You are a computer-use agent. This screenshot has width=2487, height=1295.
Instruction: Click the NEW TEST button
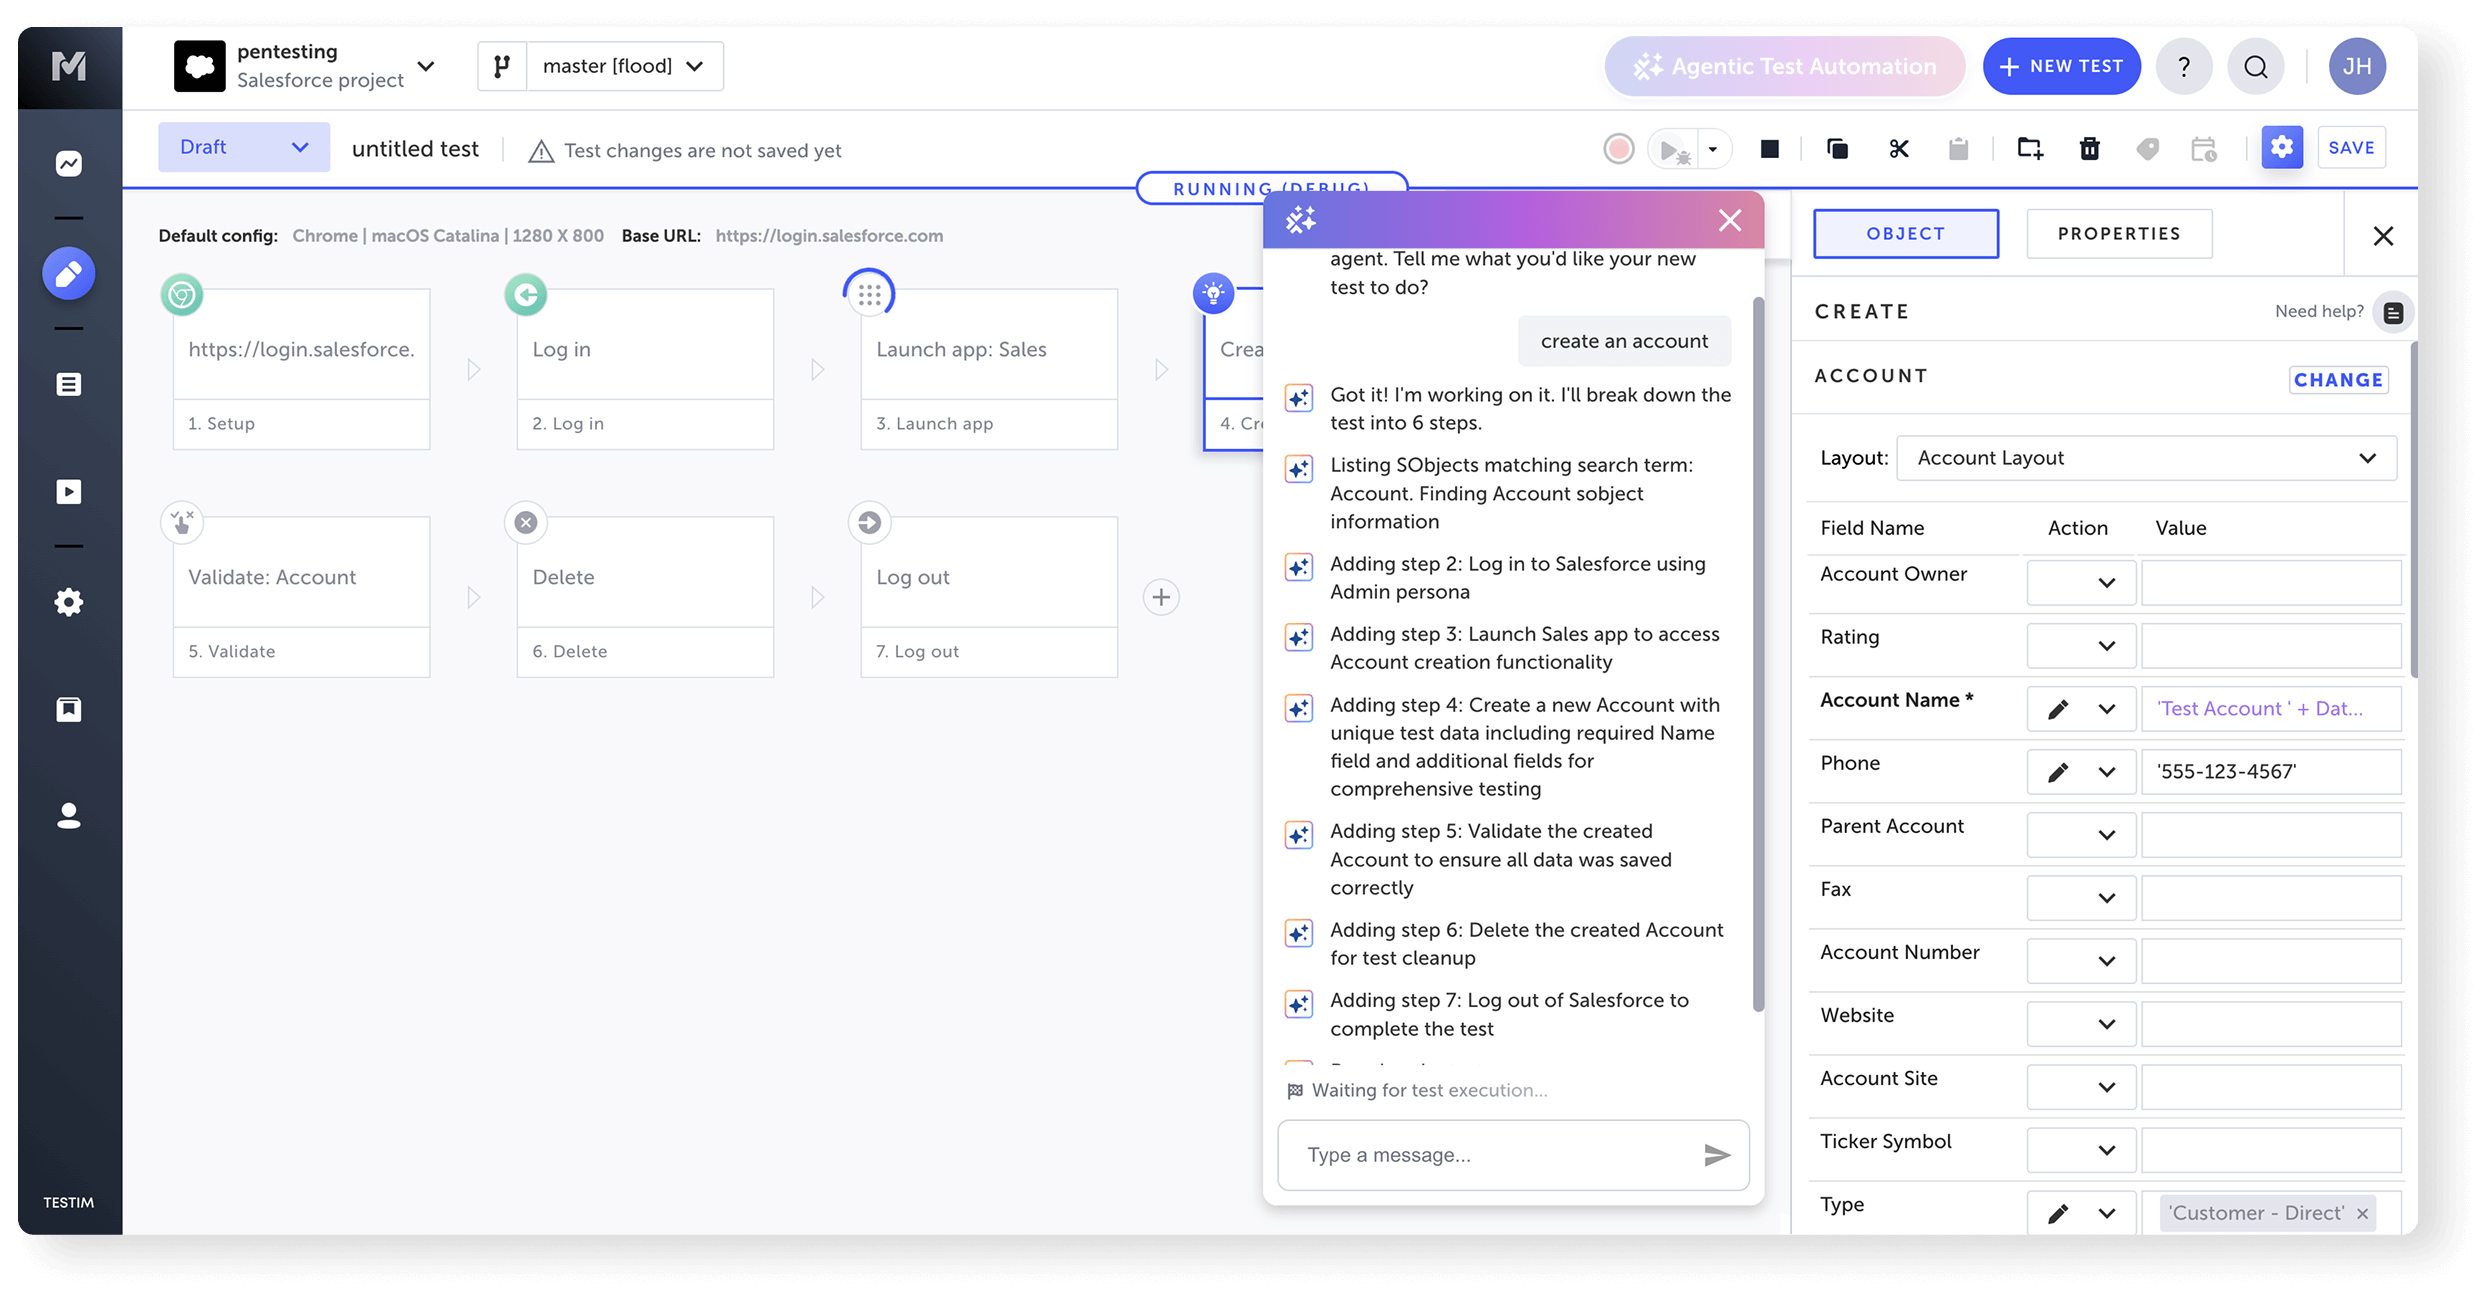coord(2061,66)
